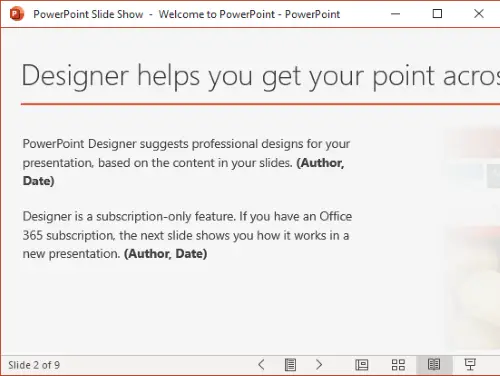Click the 'PowerPoint Designer suggests professional designs' paragraph
500x376 pixels.
pyautogui.click(x=186, y=162)
